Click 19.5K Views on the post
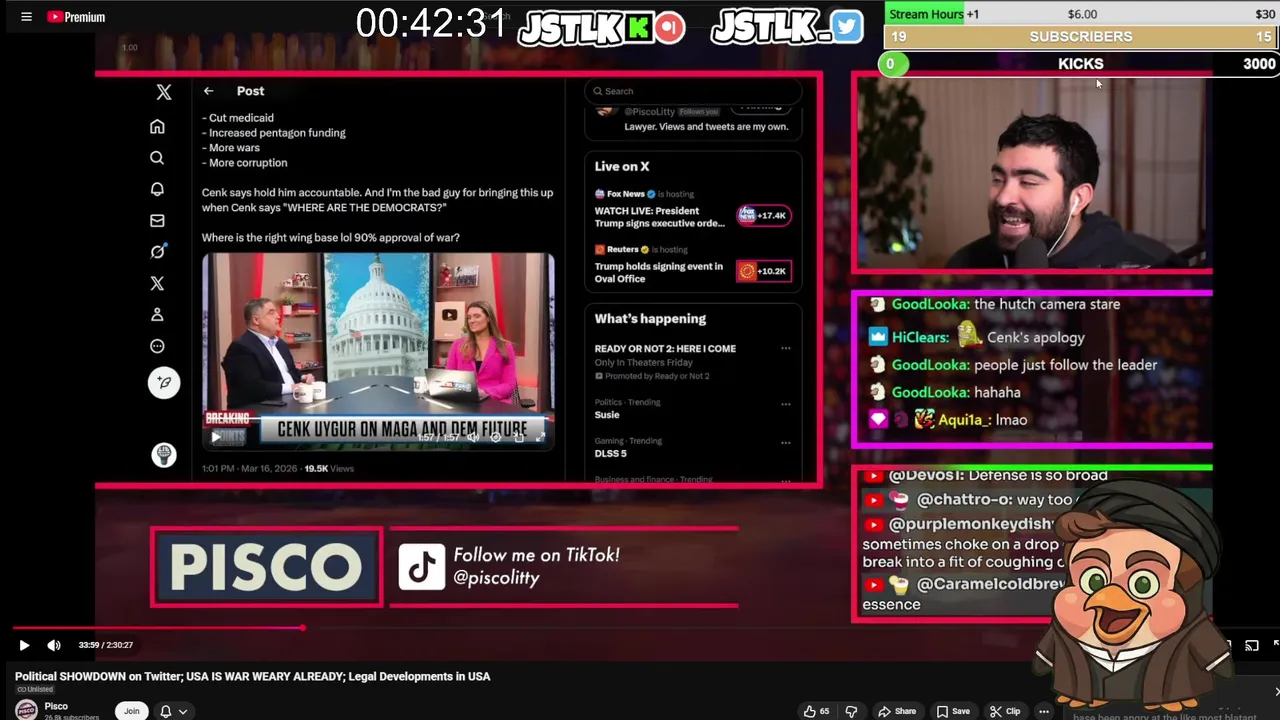1280x720 pixels. pyautogui.click(x=329, y=468)
